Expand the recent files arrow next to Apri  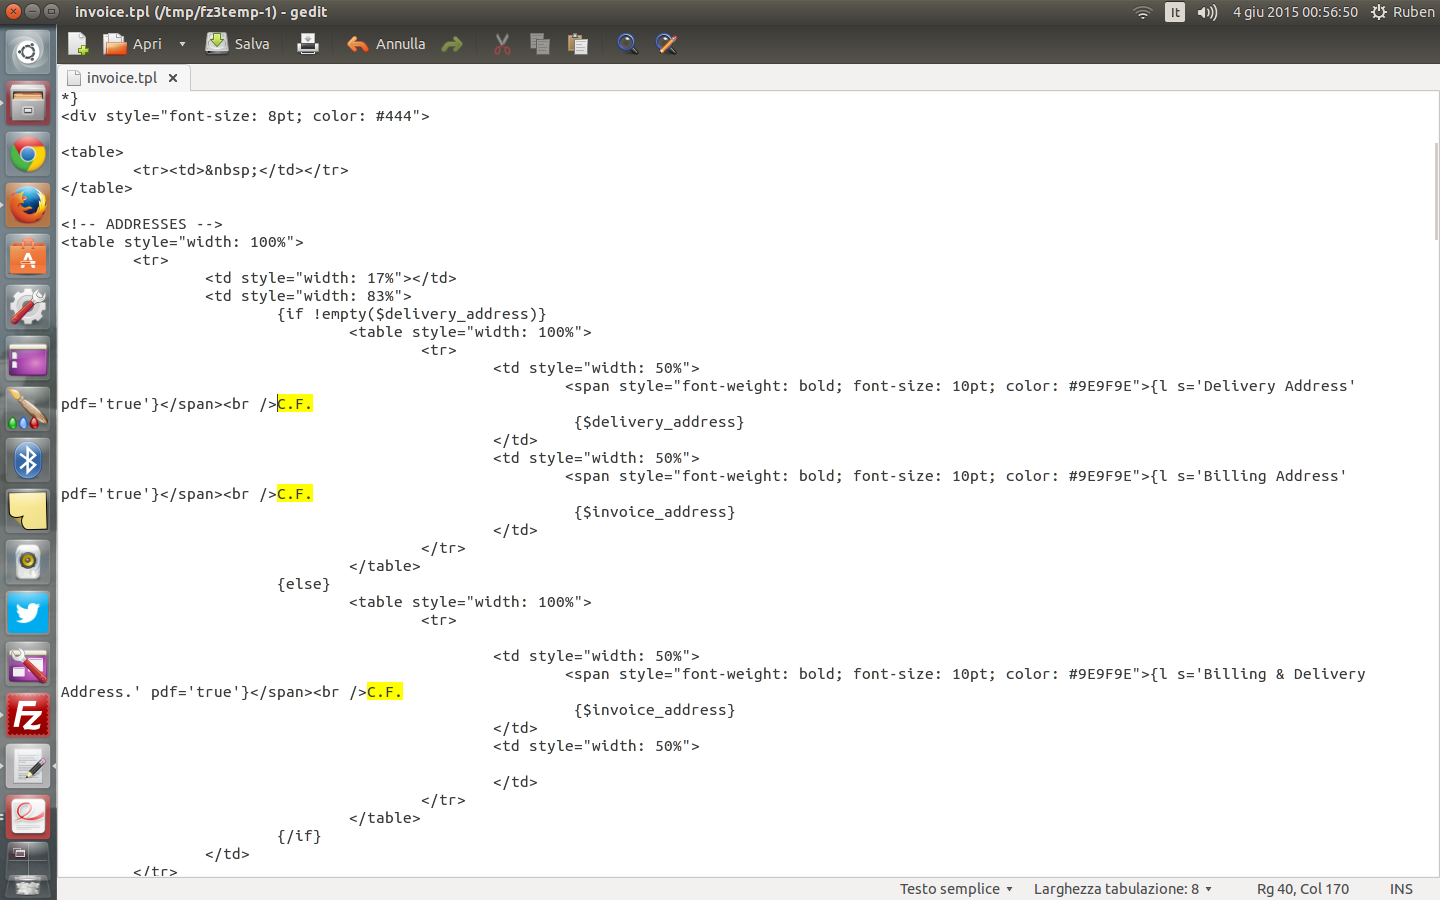[x=182, y=44]
